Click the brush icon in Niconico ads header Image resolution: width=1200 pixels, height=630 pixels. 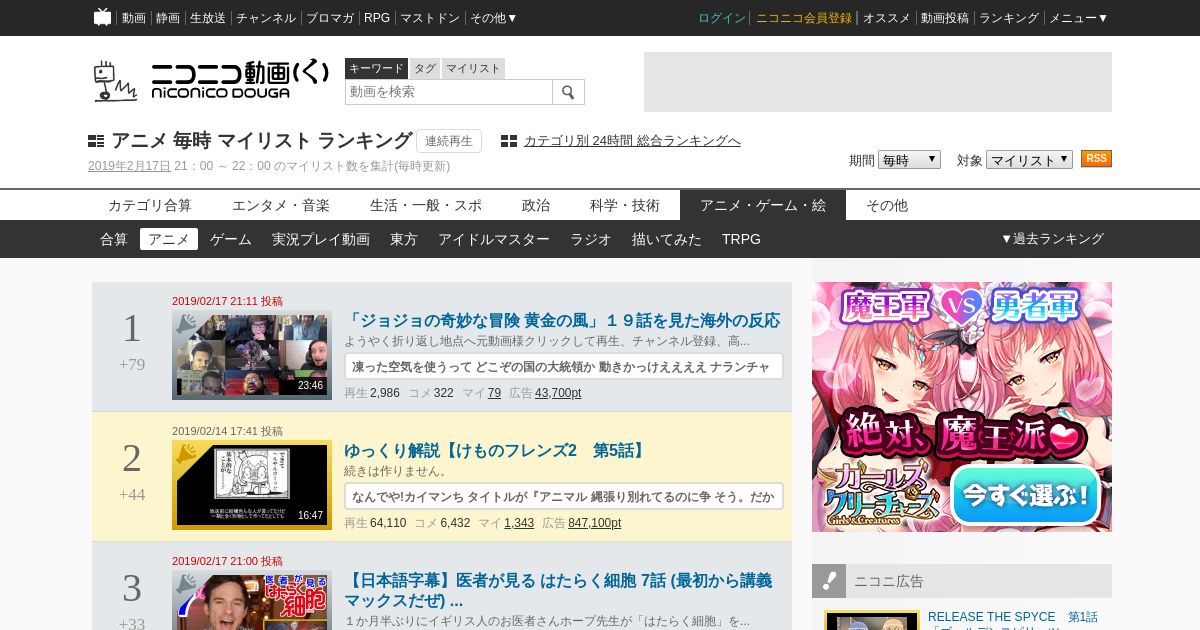[829, 581]
